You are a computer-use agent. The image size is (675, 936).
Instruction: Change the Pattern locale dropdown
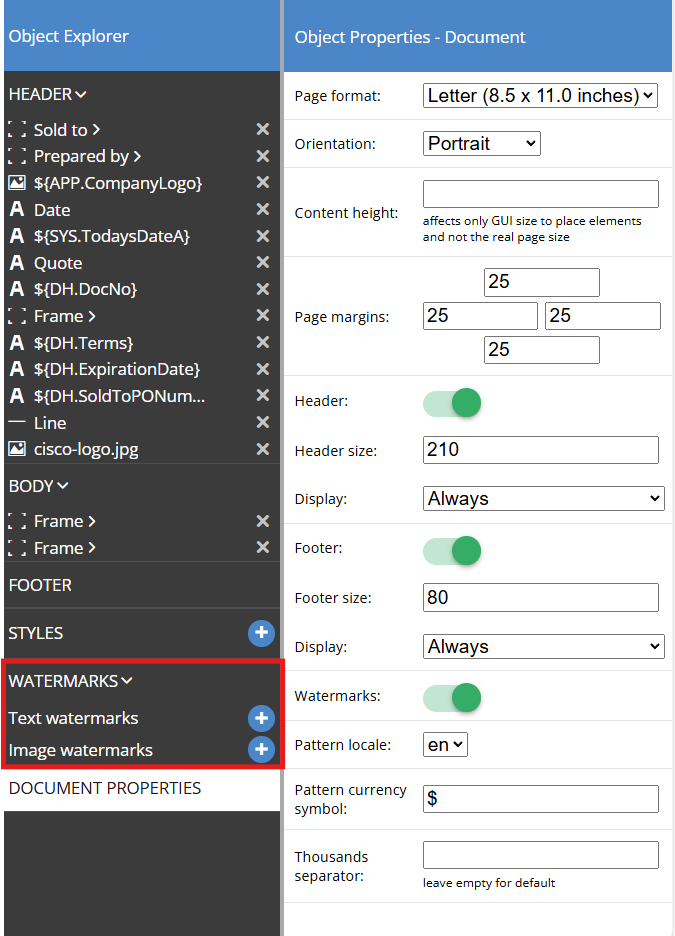(445, 745)
